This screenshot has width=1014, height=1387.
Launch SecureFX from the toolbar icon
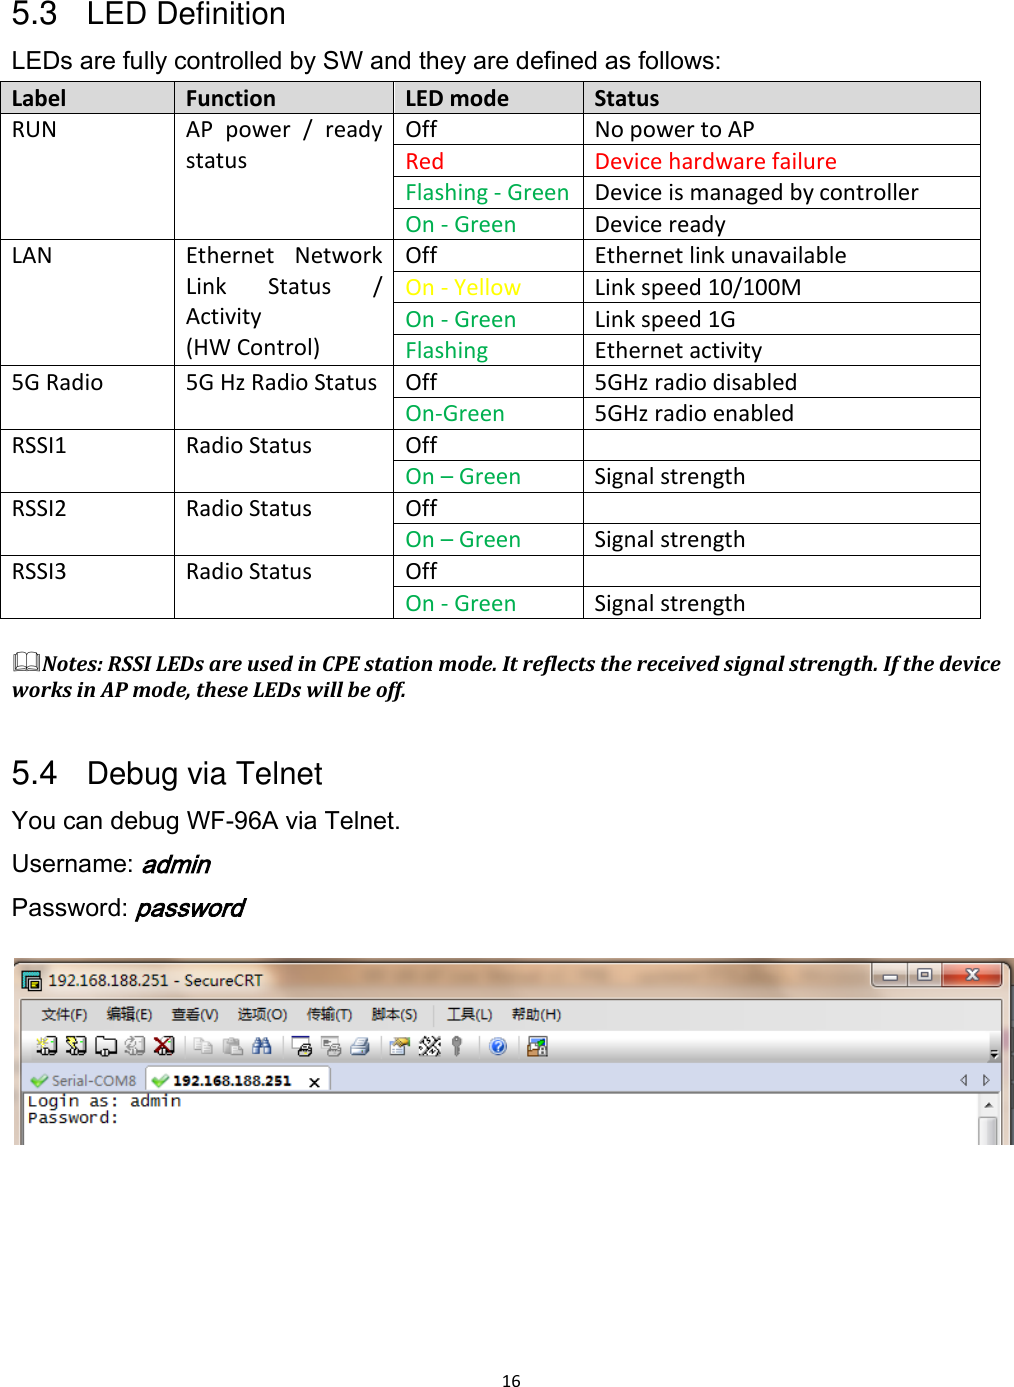[x=537, y=1046]
